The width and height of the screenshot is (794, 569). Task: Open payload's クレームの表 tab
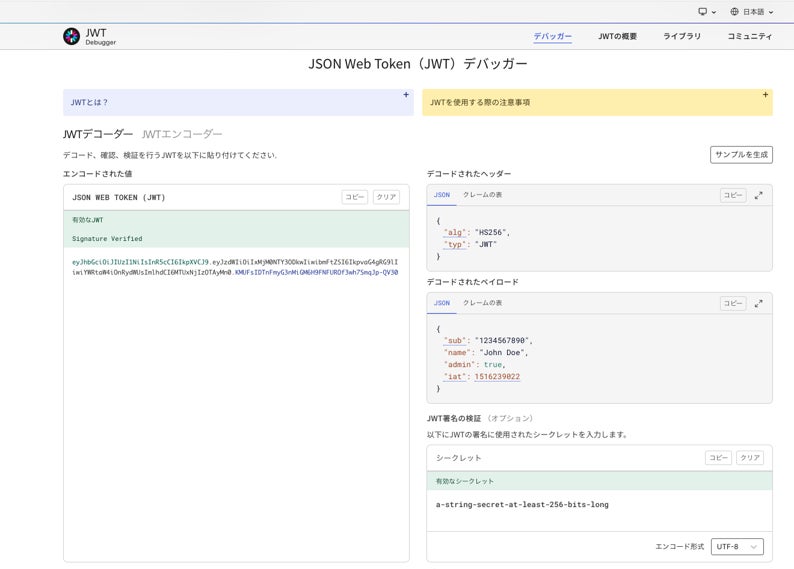click(x=482, y=303)
